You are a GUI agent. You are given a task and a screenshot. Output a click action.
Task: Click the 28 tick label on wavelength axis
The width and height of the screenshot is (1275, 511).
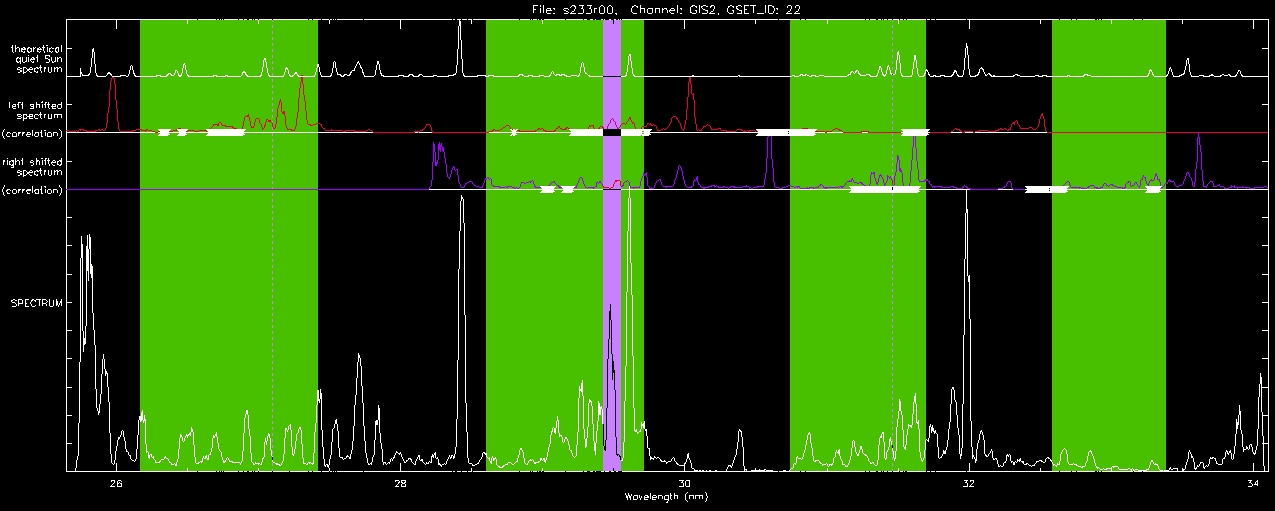400,484
